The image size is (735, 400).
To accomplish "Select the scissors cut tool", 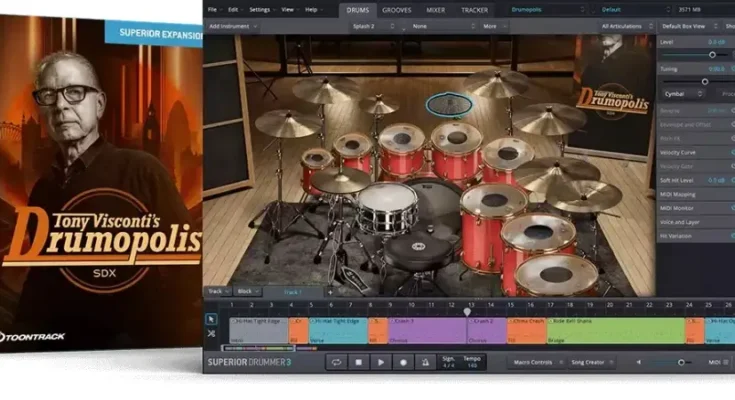I will [x=212, y=333].
